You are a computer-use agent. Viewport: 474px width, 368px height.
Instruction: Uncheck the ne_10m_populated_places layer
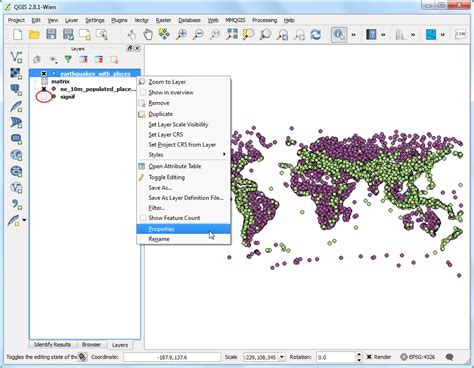coord(44,89)
